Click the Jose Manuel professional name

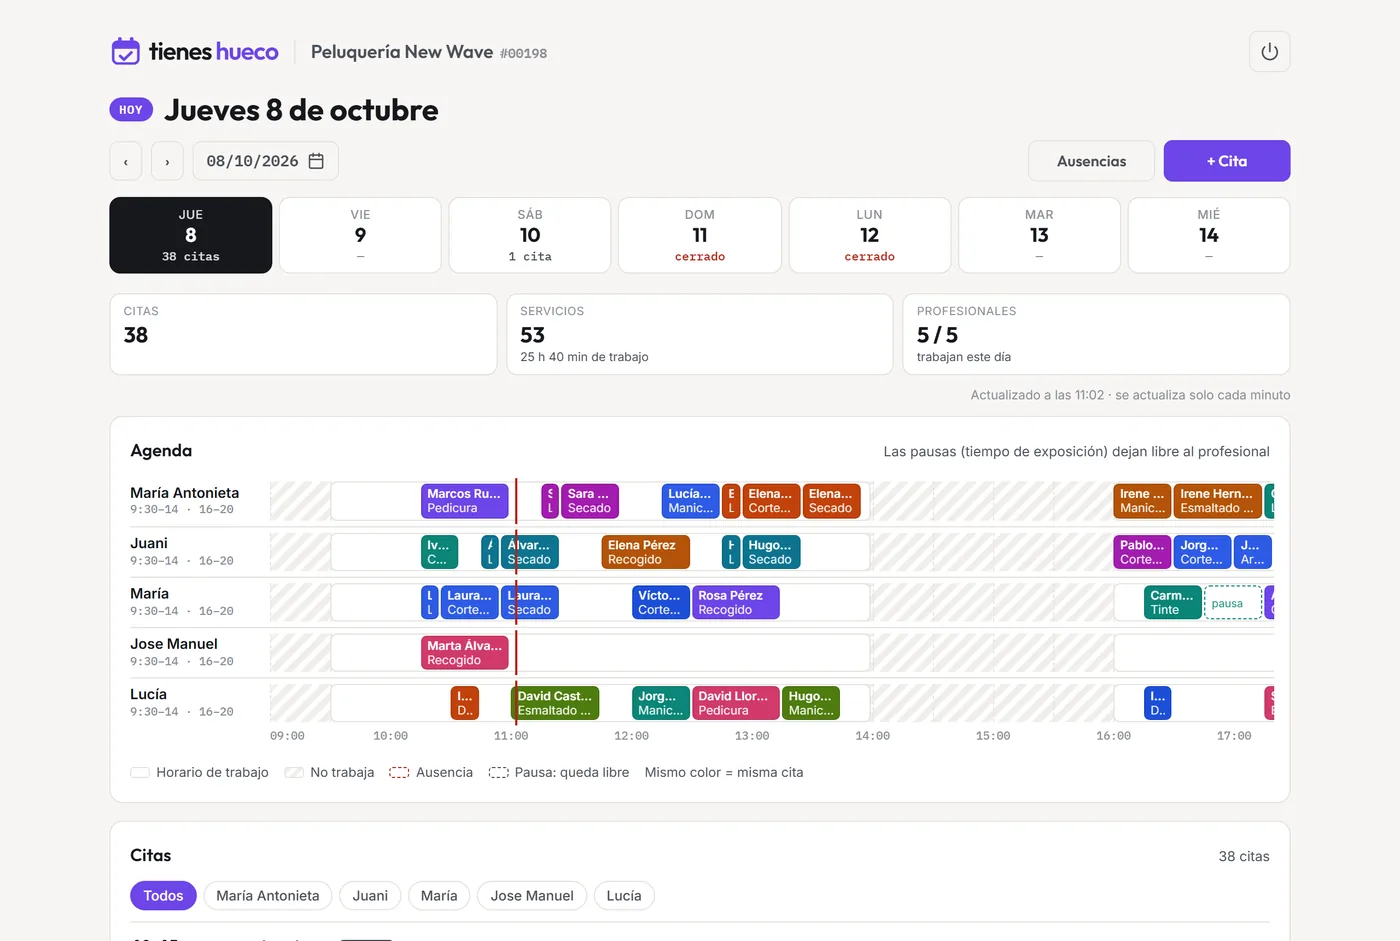[174, 644]
